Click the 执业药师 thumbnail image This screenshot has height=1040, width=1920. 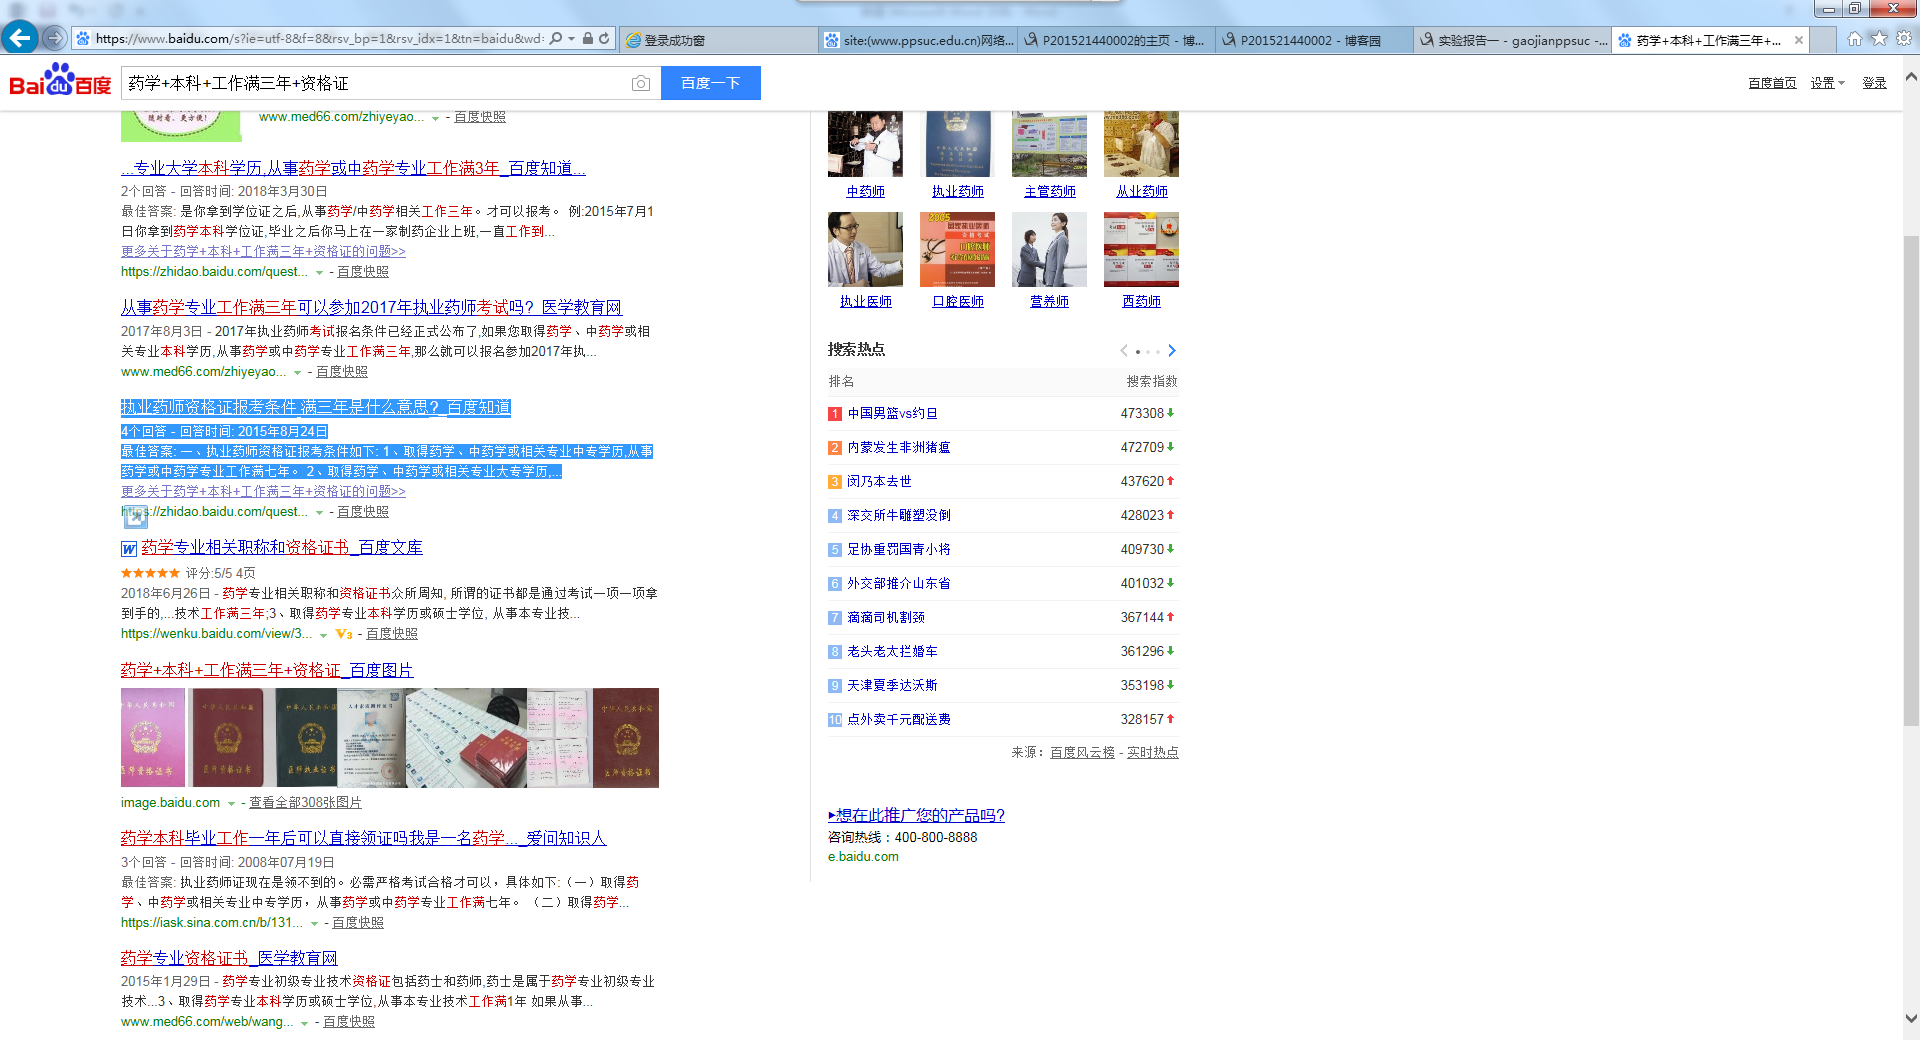tap(957, 143)
